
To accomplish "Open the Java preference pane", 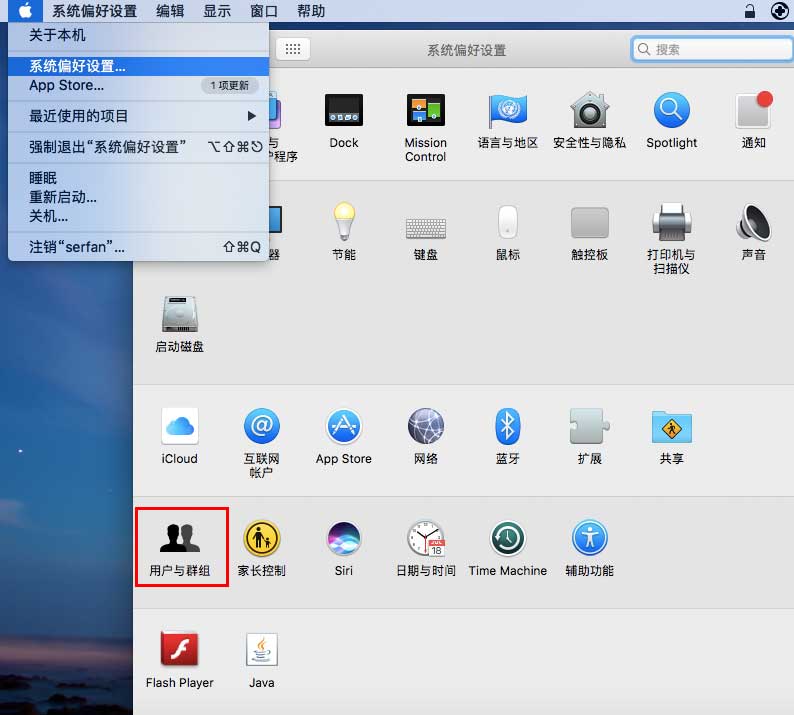I will 261,649.
